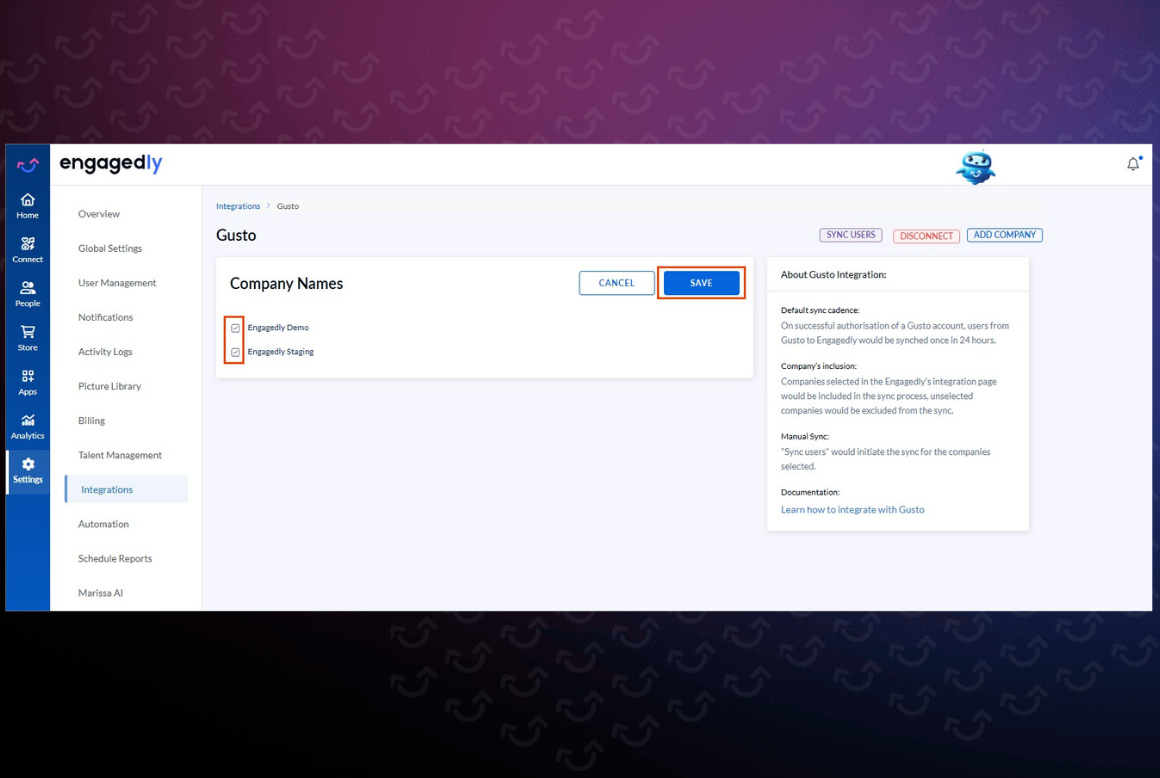Open Activity Logs
This screenshot has width=1160, height=778.
pyautogui.click(x=105, y=351)
